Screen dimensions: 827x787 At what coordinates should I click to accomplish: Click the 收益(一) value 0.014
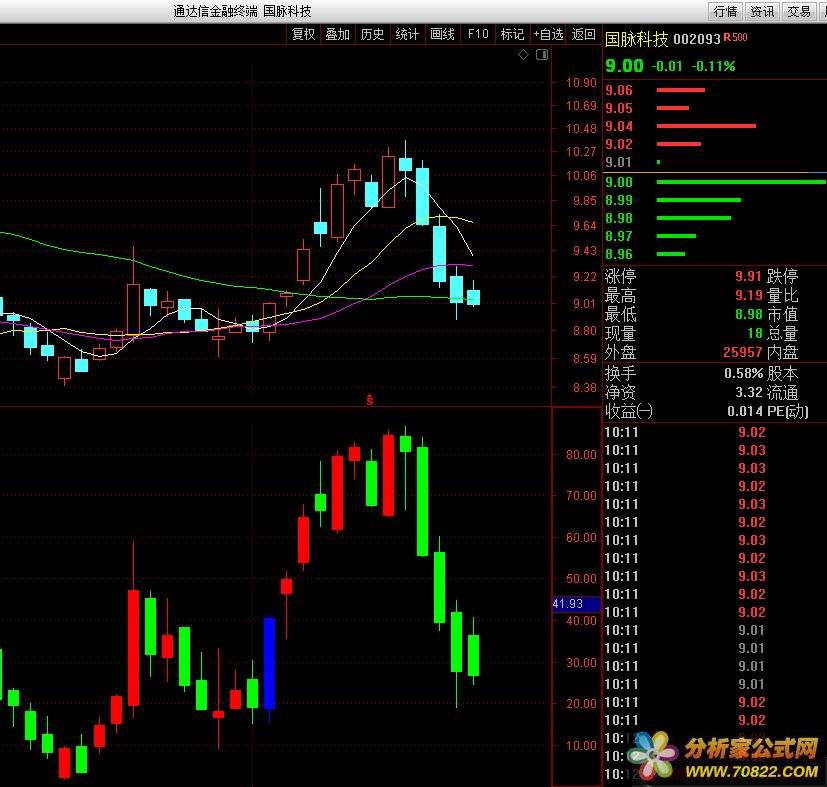coord(745,411)
